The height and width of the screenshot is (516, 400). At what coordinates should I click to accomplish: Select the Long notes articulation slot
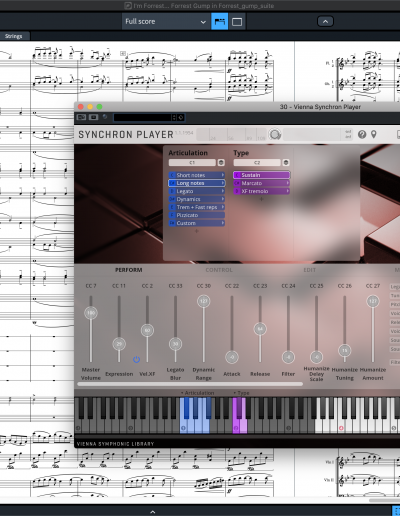click(197, 183)
